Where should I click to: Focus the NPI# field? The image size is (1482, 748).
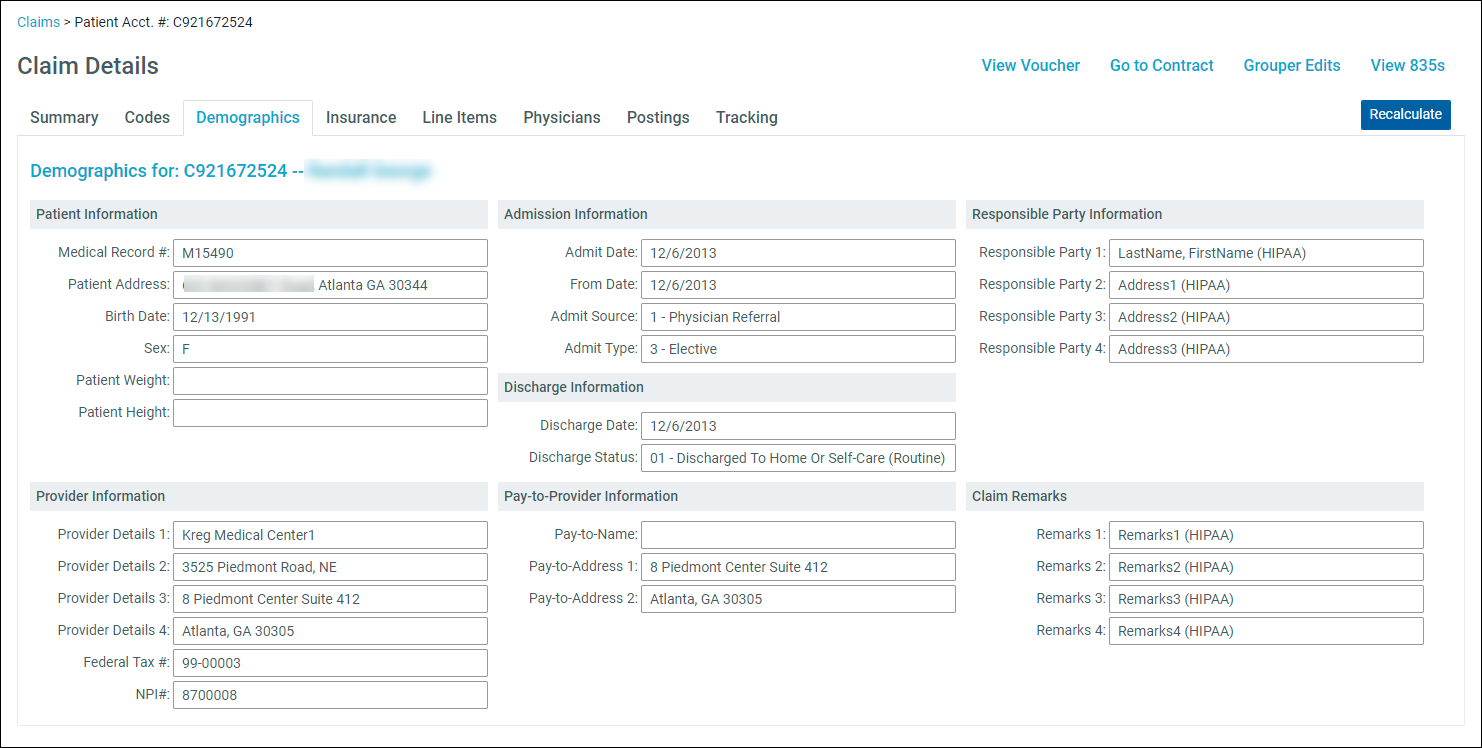pos(330,695)
